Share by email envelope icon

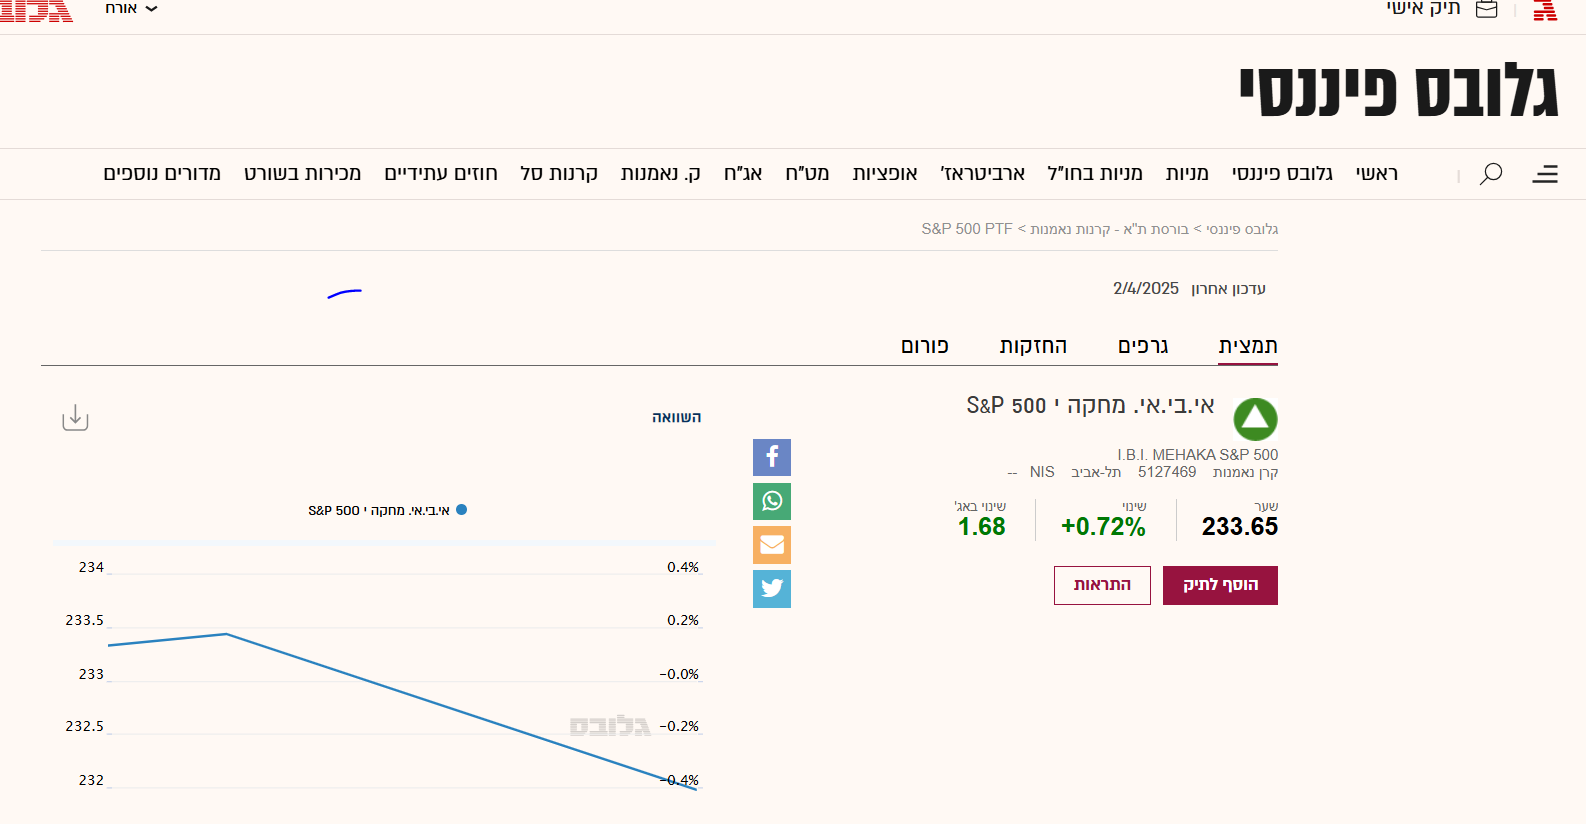(x=772, y=545)
